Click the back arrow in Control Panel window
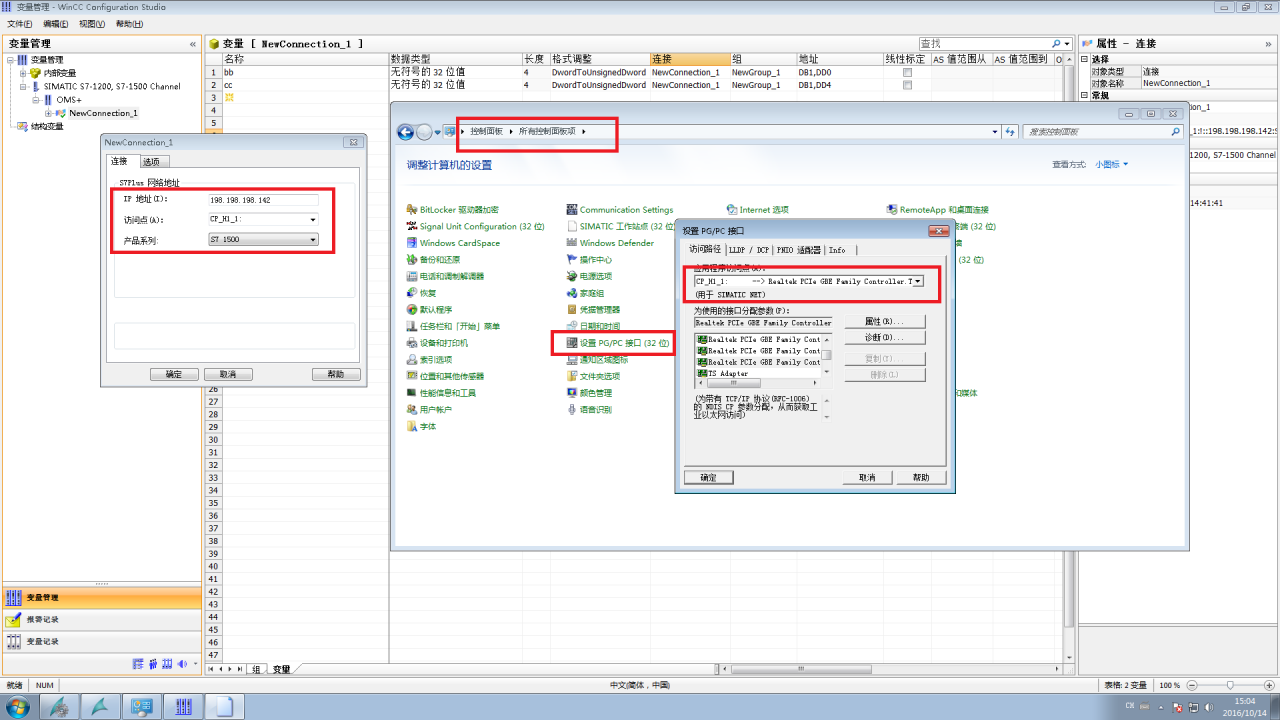This screenshot has height=720, width=1280. 405,132
